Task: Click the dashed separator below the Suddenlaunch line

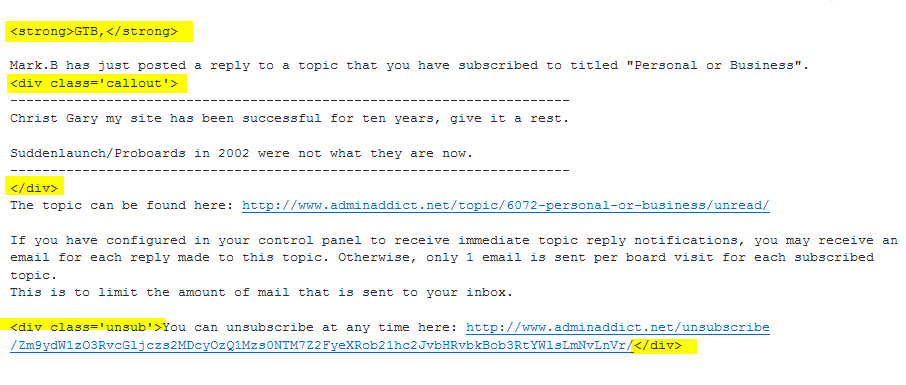Action: tap(289, 171)
